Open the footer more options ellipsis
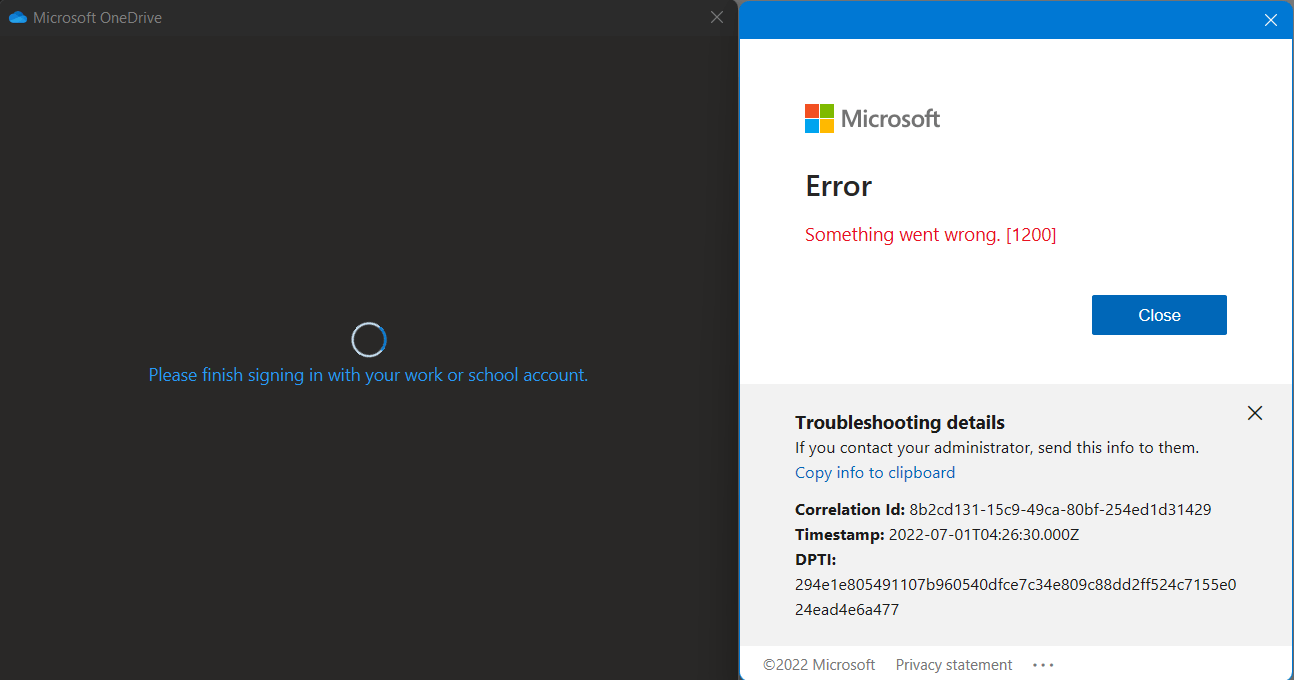The height and width of the screenshot is (680, 1294). coord(1044,665)
